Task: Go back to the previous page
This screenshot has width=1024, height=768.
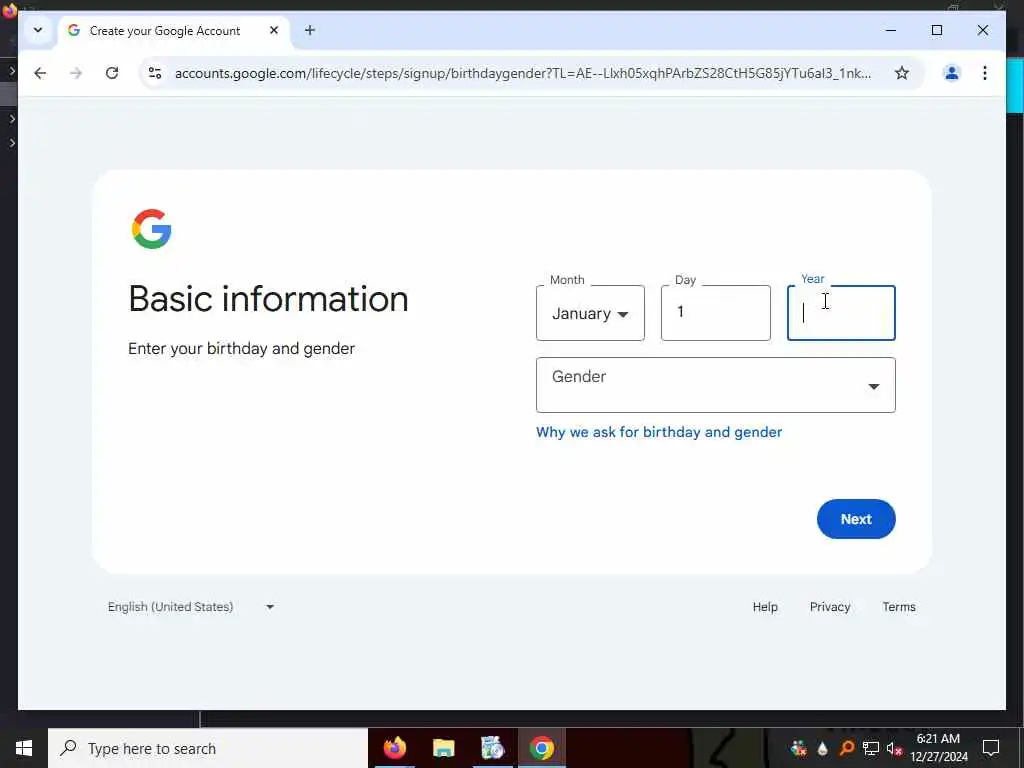Action: tap(40, 73)
